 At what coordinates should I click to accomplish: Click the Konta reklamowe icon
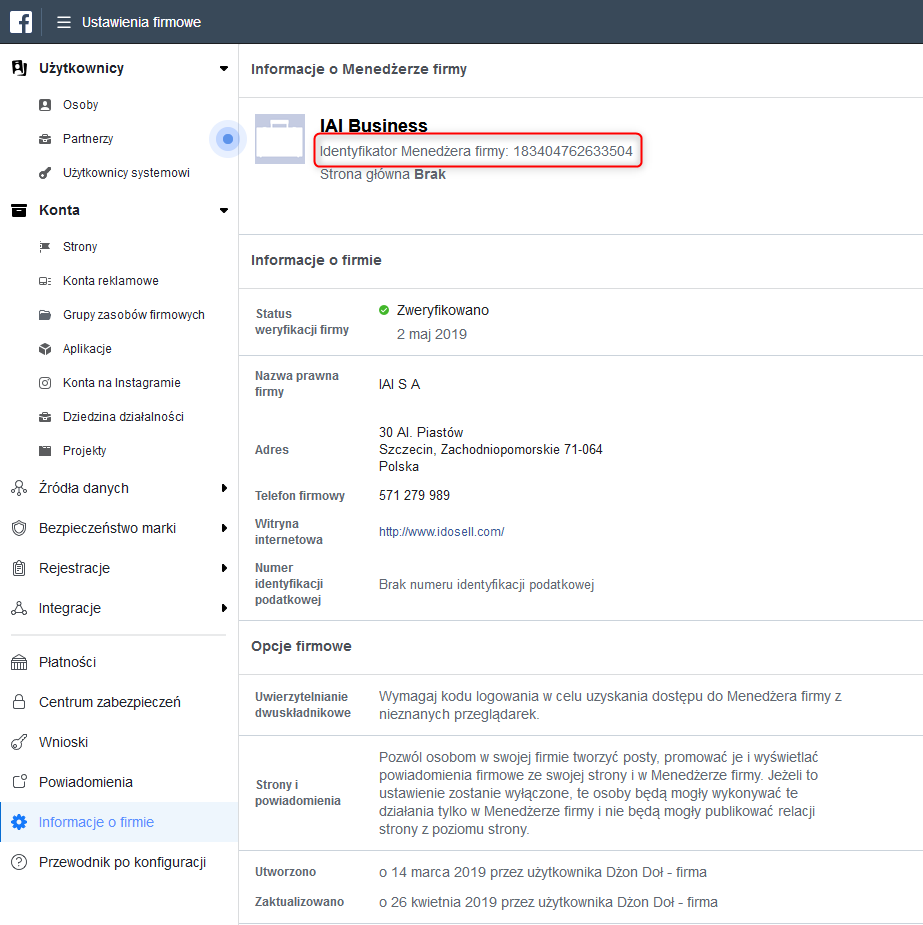45,281
